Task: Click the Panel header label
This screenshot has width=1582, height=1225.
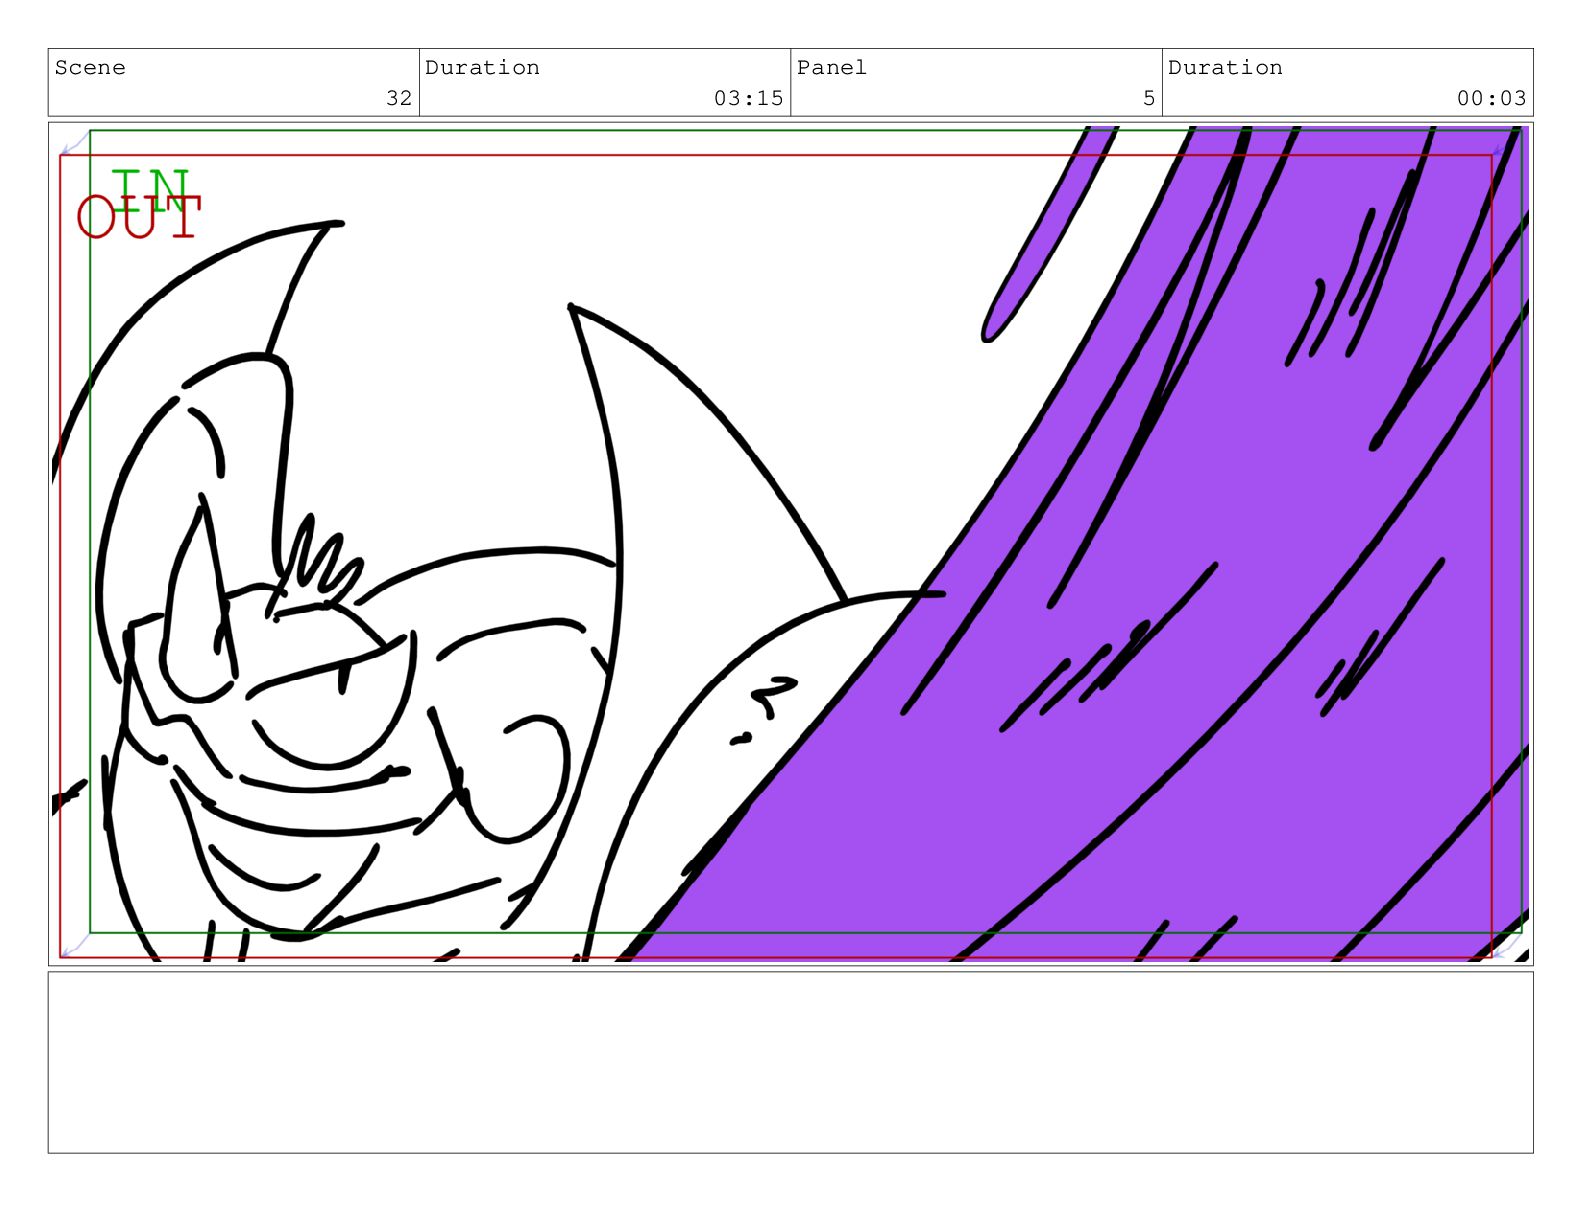Action: 831,68
